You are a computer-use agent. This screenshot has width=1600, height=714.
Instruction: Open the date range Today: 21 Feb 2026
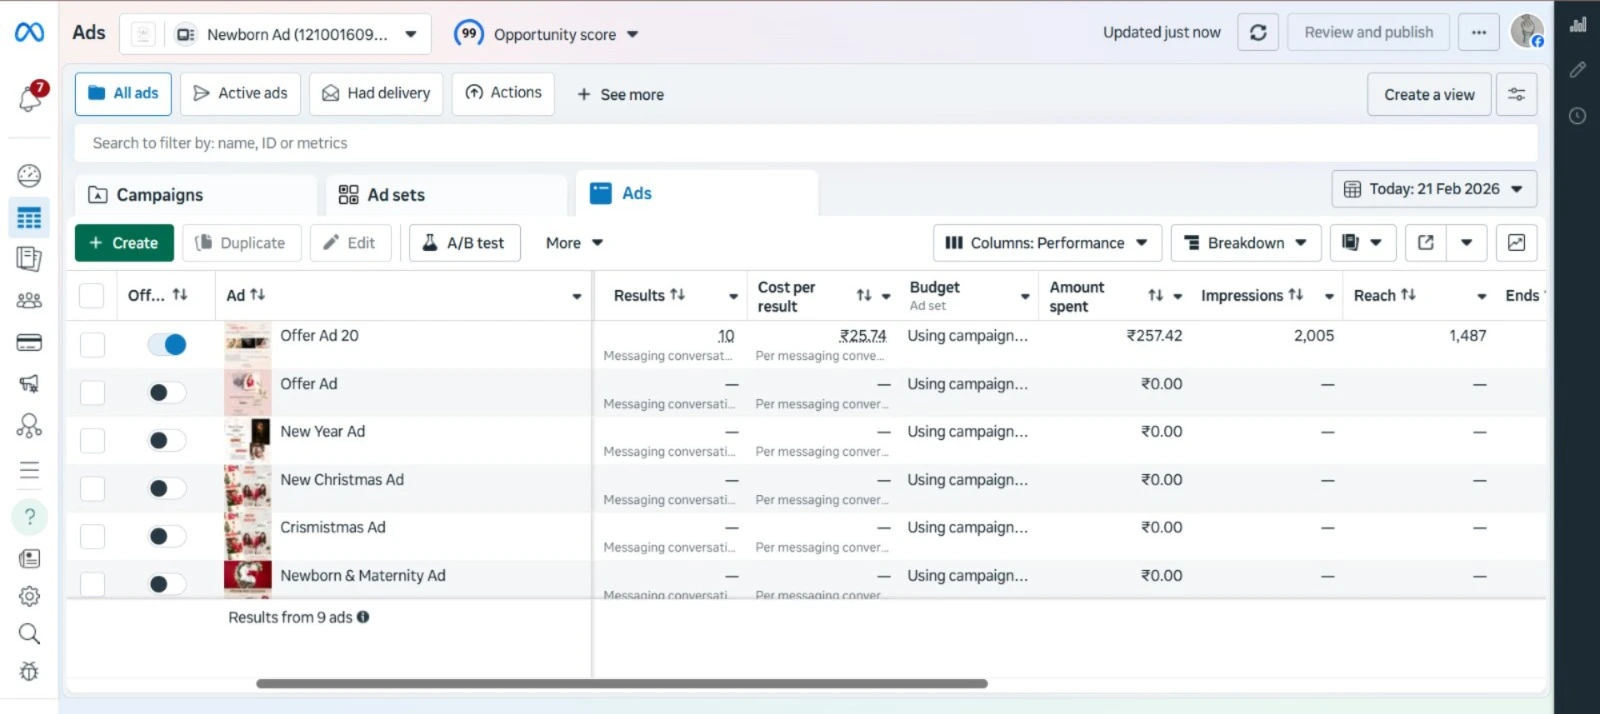click(1434, 189)
